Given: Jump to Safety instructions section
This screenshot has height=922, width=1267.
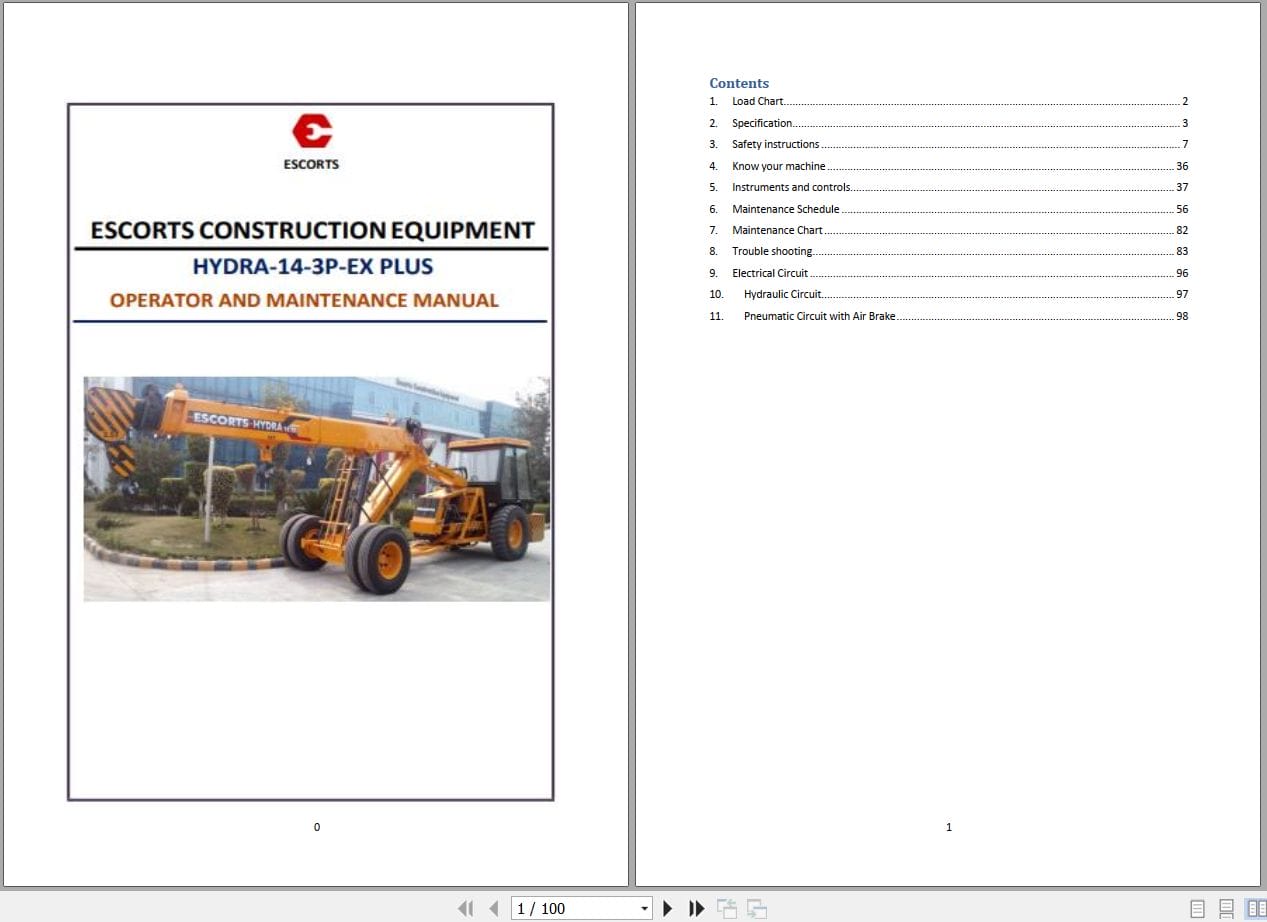Looking at the screenshot, I should (x=949, y=144).
